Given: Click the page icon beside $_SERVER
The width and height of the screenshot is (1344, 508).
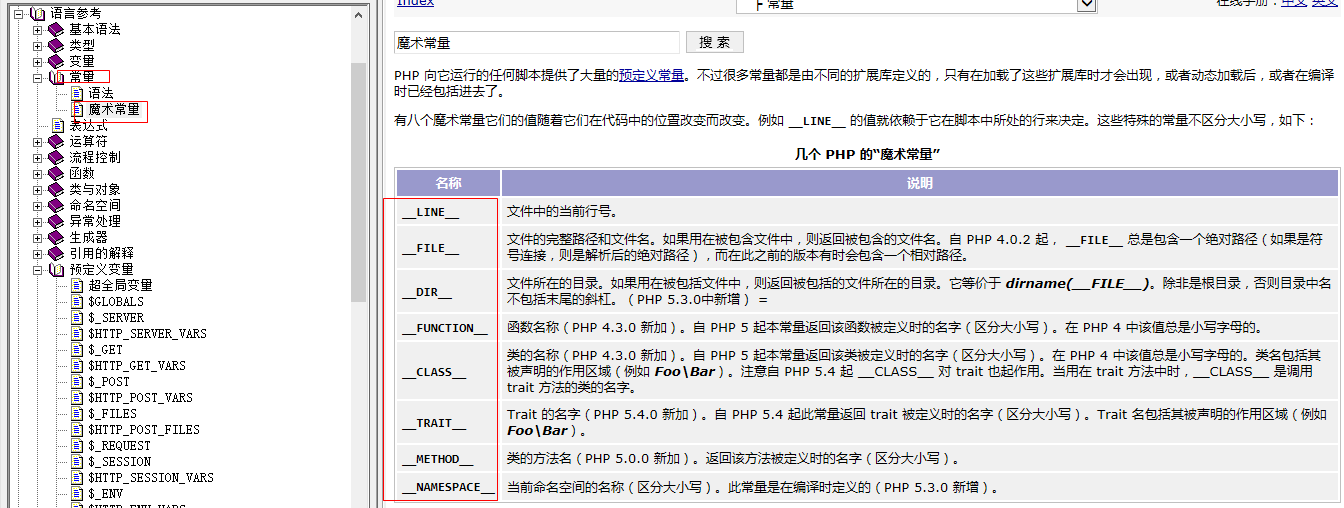Looking at the screenshot, I should [x=77, y=318].
